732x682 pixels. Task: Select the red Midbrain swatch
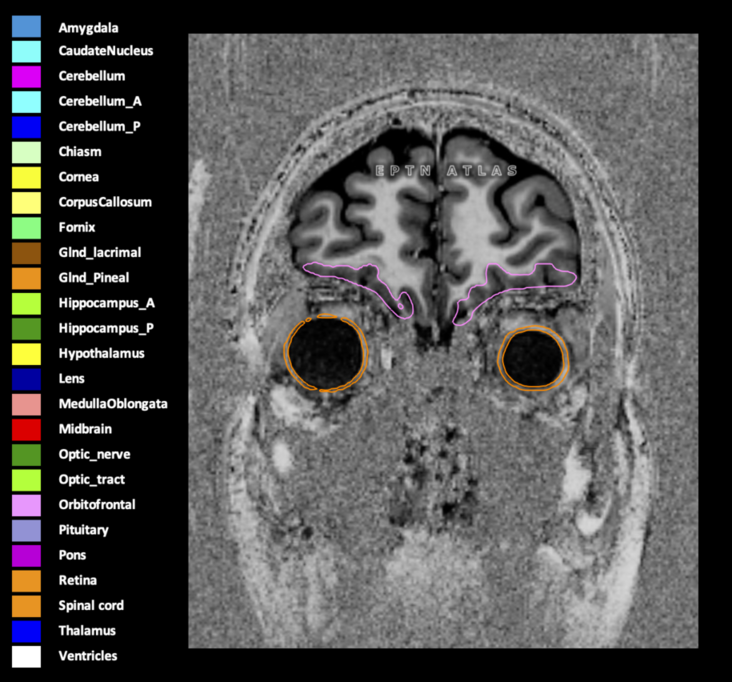point(26,429)
